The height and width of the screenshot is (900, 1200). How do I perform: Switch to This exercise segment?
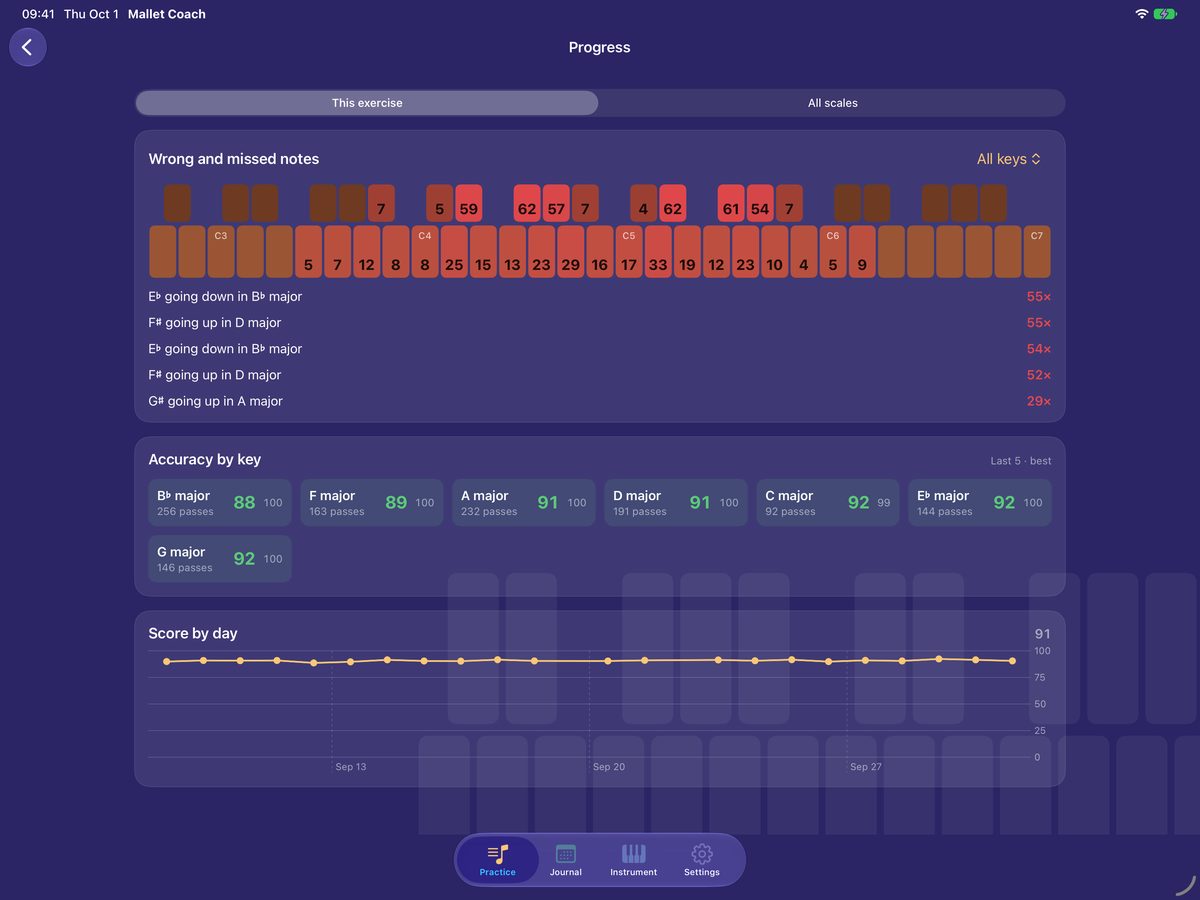tap(367, 103)
